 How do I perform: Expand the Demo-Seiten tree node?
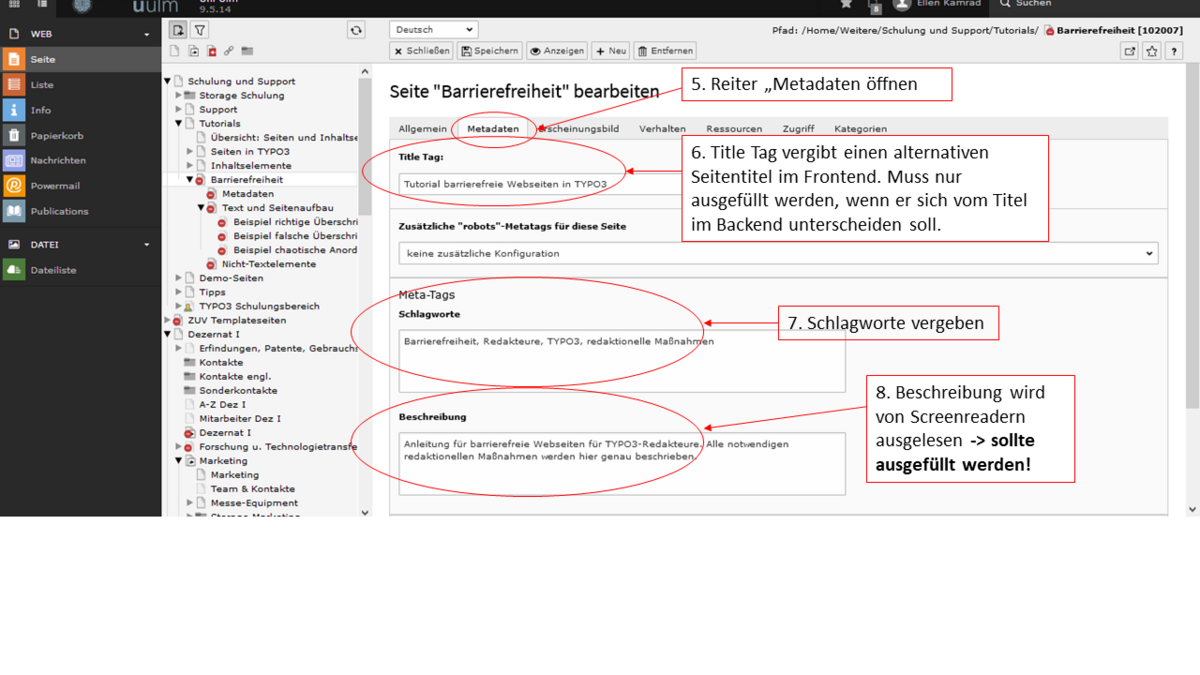[178, 277]
